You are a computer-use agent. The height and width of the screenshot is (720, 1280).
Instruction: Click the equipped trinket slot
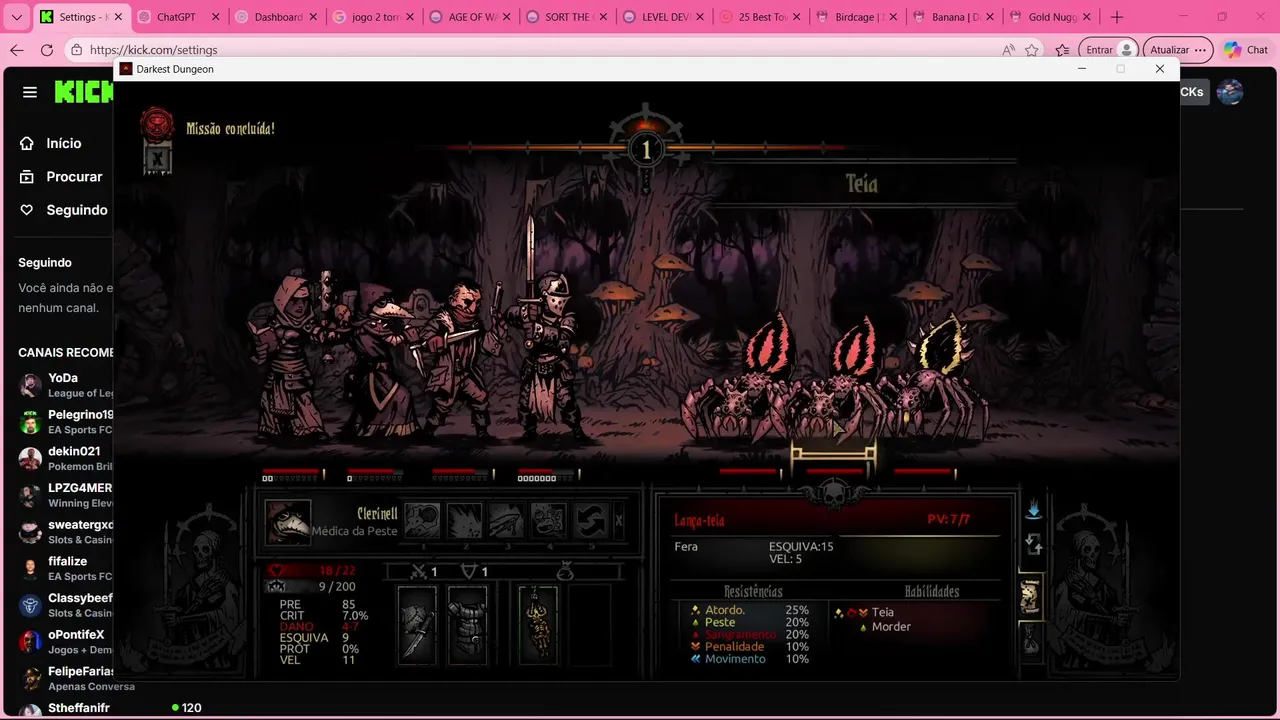tap(539, 625)
